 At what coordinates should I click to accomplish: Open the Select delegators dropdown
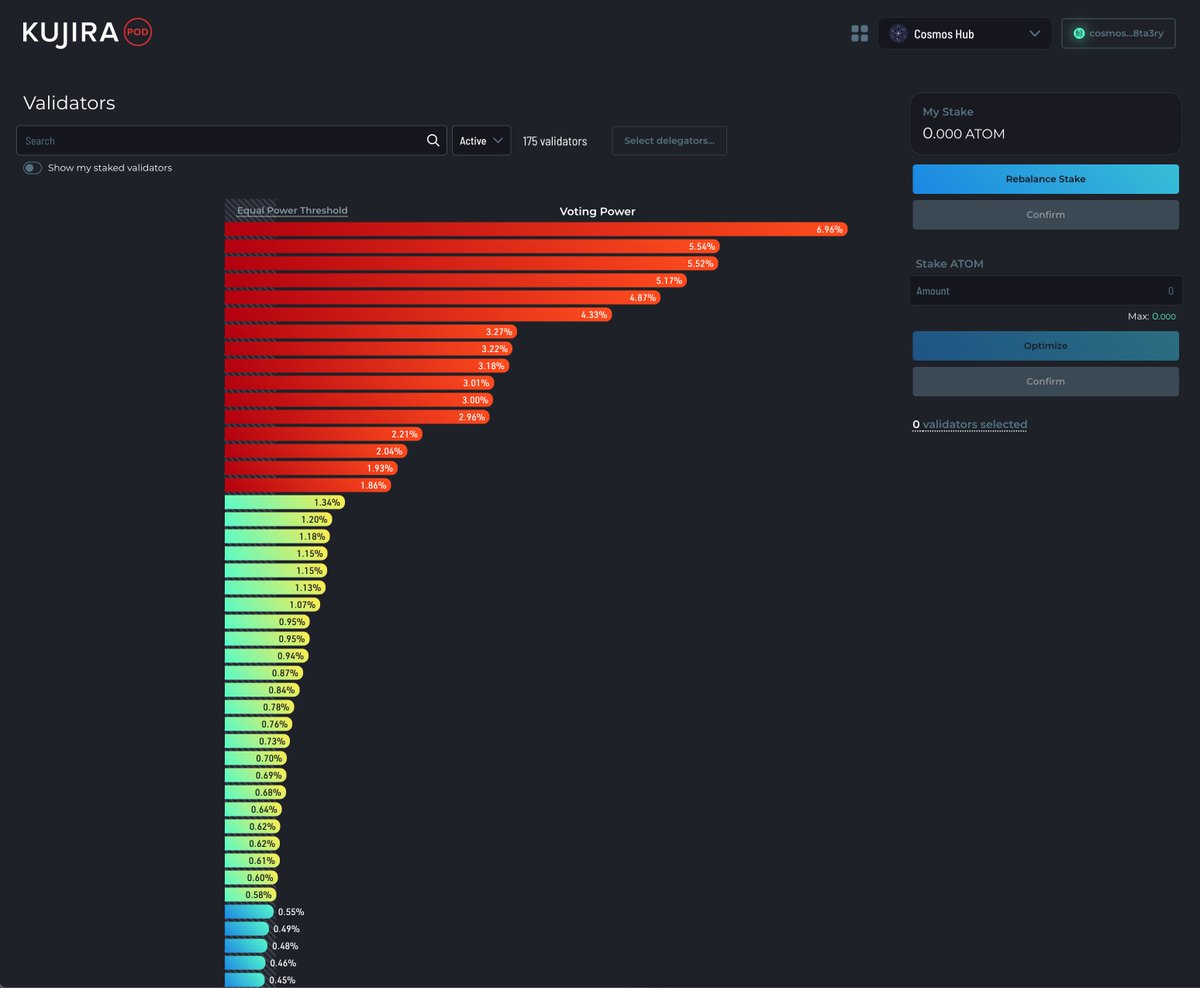pos(668,140)
